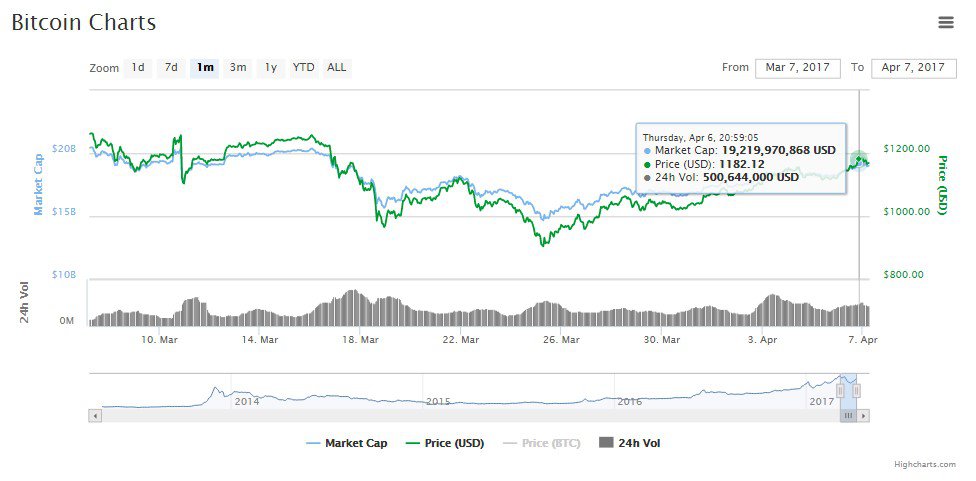Set zoom range to 7d
The image size is (976, 481).
click(171, 68)
